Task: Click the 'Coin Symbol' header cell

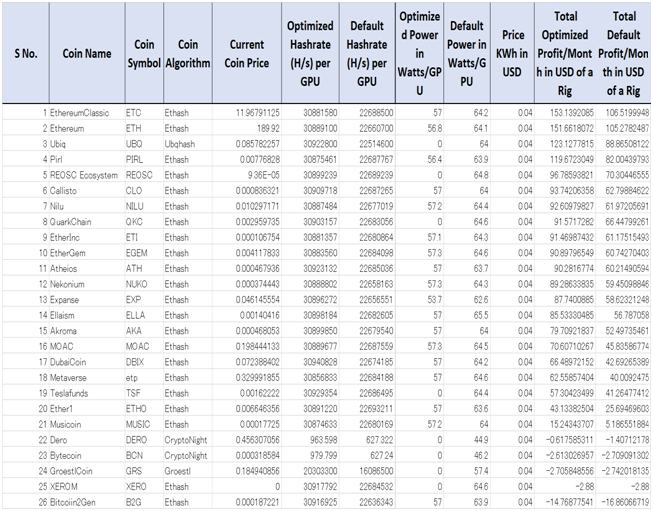Action: [x=144, y=53]
